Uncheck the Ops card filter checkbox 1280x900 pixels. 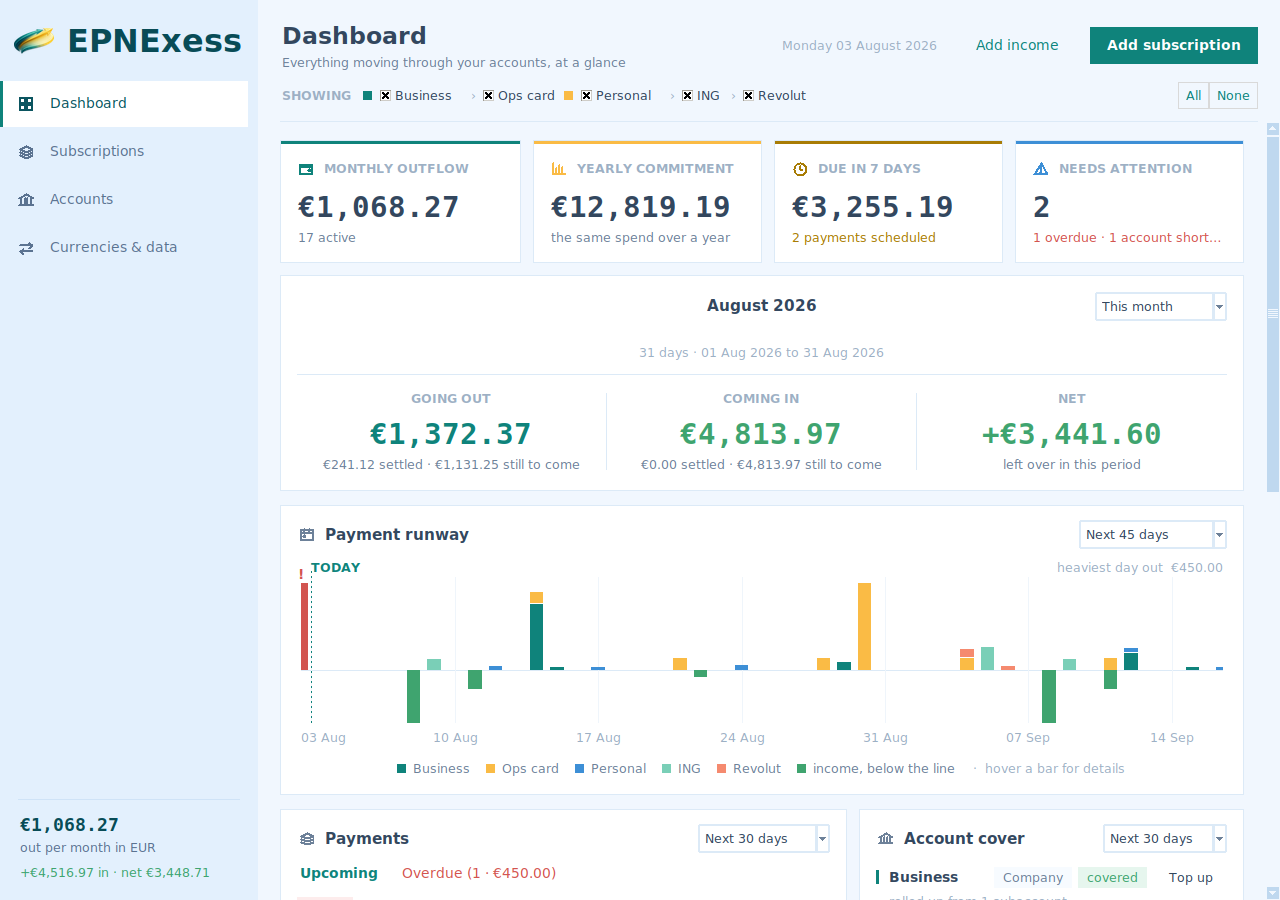pyautogui.click(x=488, y=96)
